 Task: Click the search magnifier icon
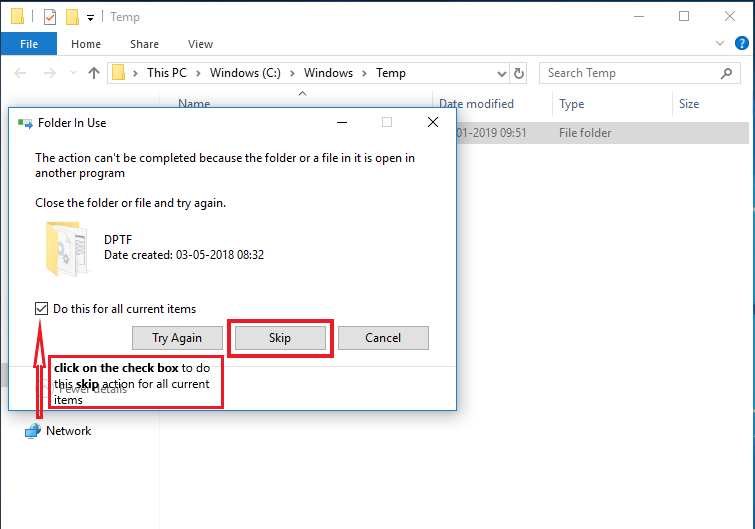click(726, 73)
